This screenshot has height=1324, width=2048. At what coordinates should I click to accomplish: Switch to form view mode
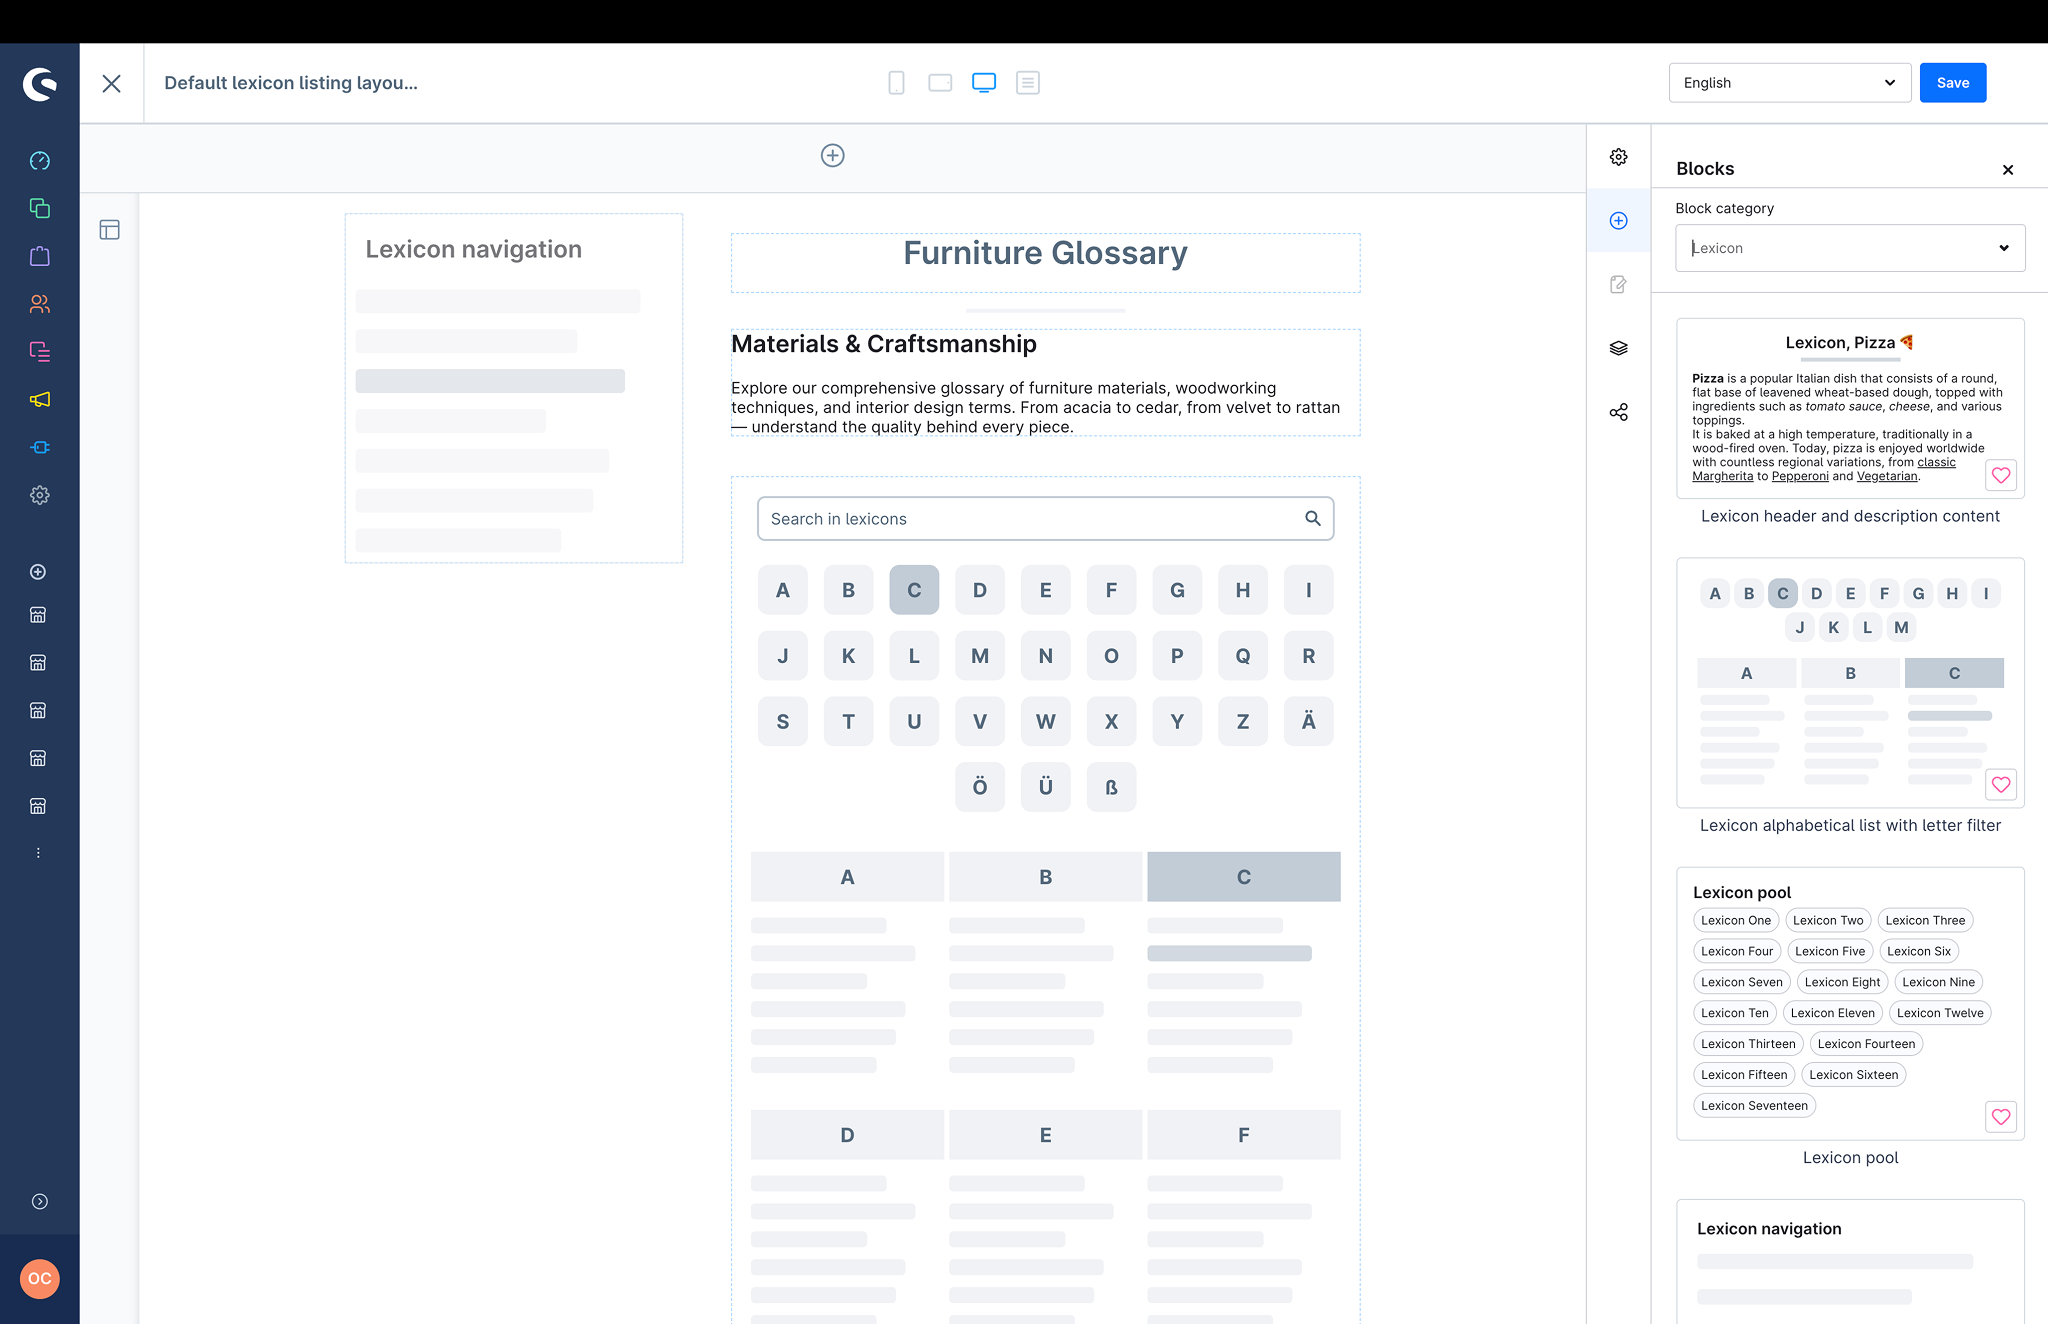point(1028,83)
